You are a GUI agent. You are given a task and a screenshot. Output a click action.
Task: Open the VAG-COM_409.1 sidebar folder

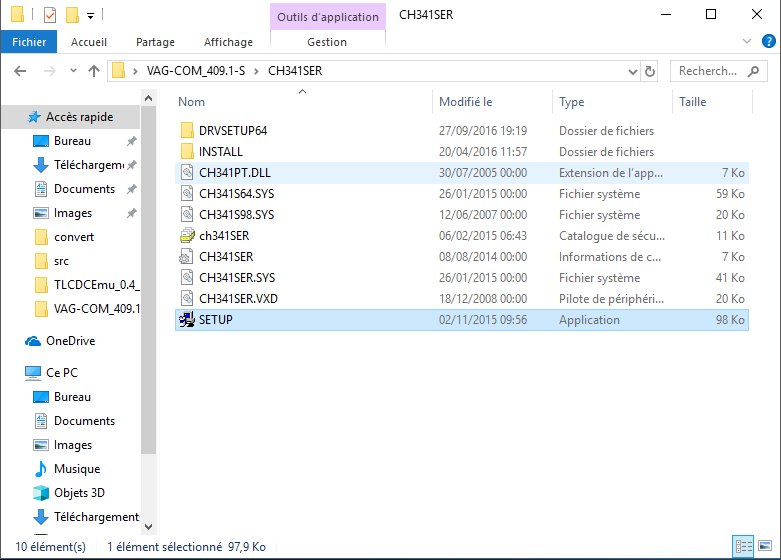(x=87, y=309)
